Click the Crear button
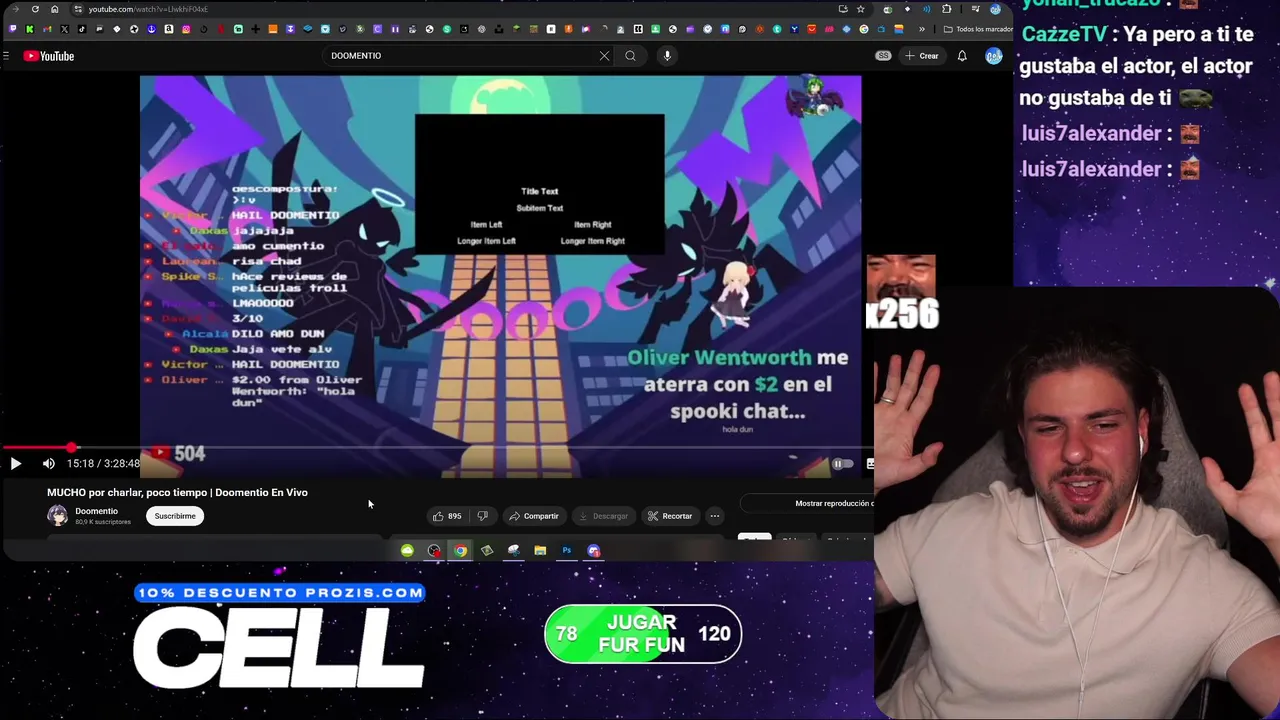 [922, 56]
